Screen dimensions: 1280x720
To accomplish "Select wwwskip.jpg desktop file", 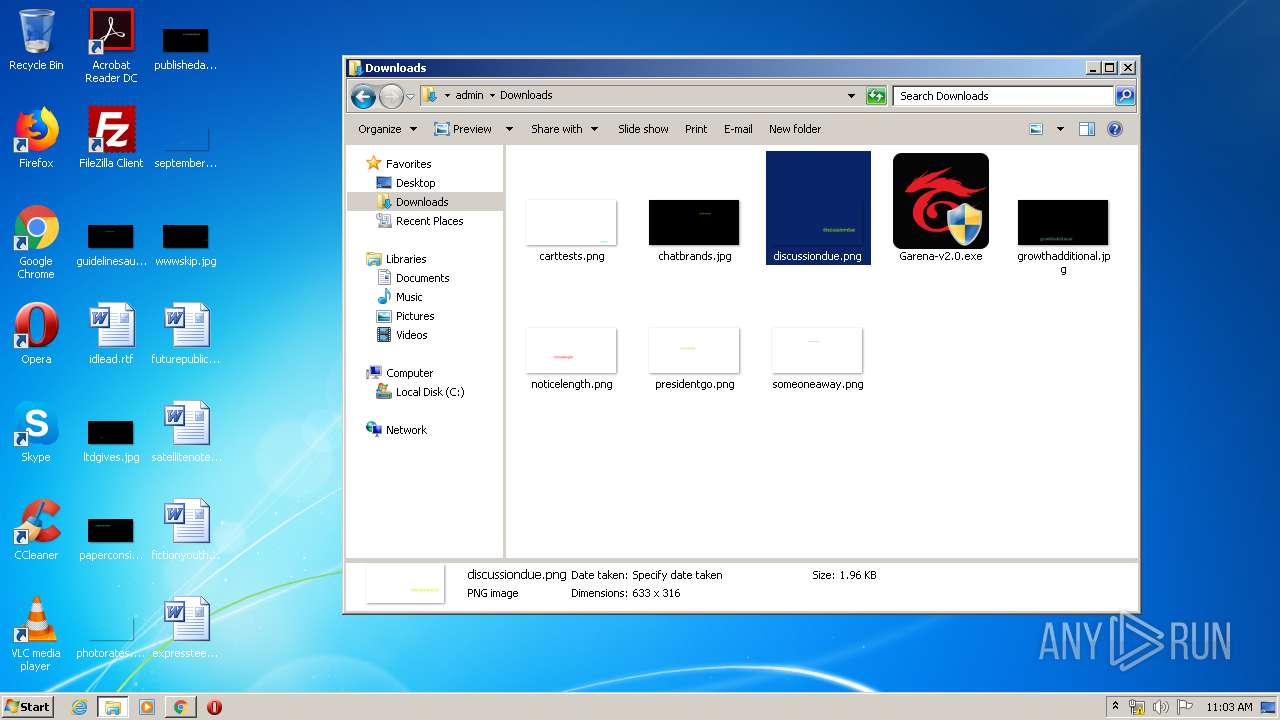I will [x=186, y=245].
